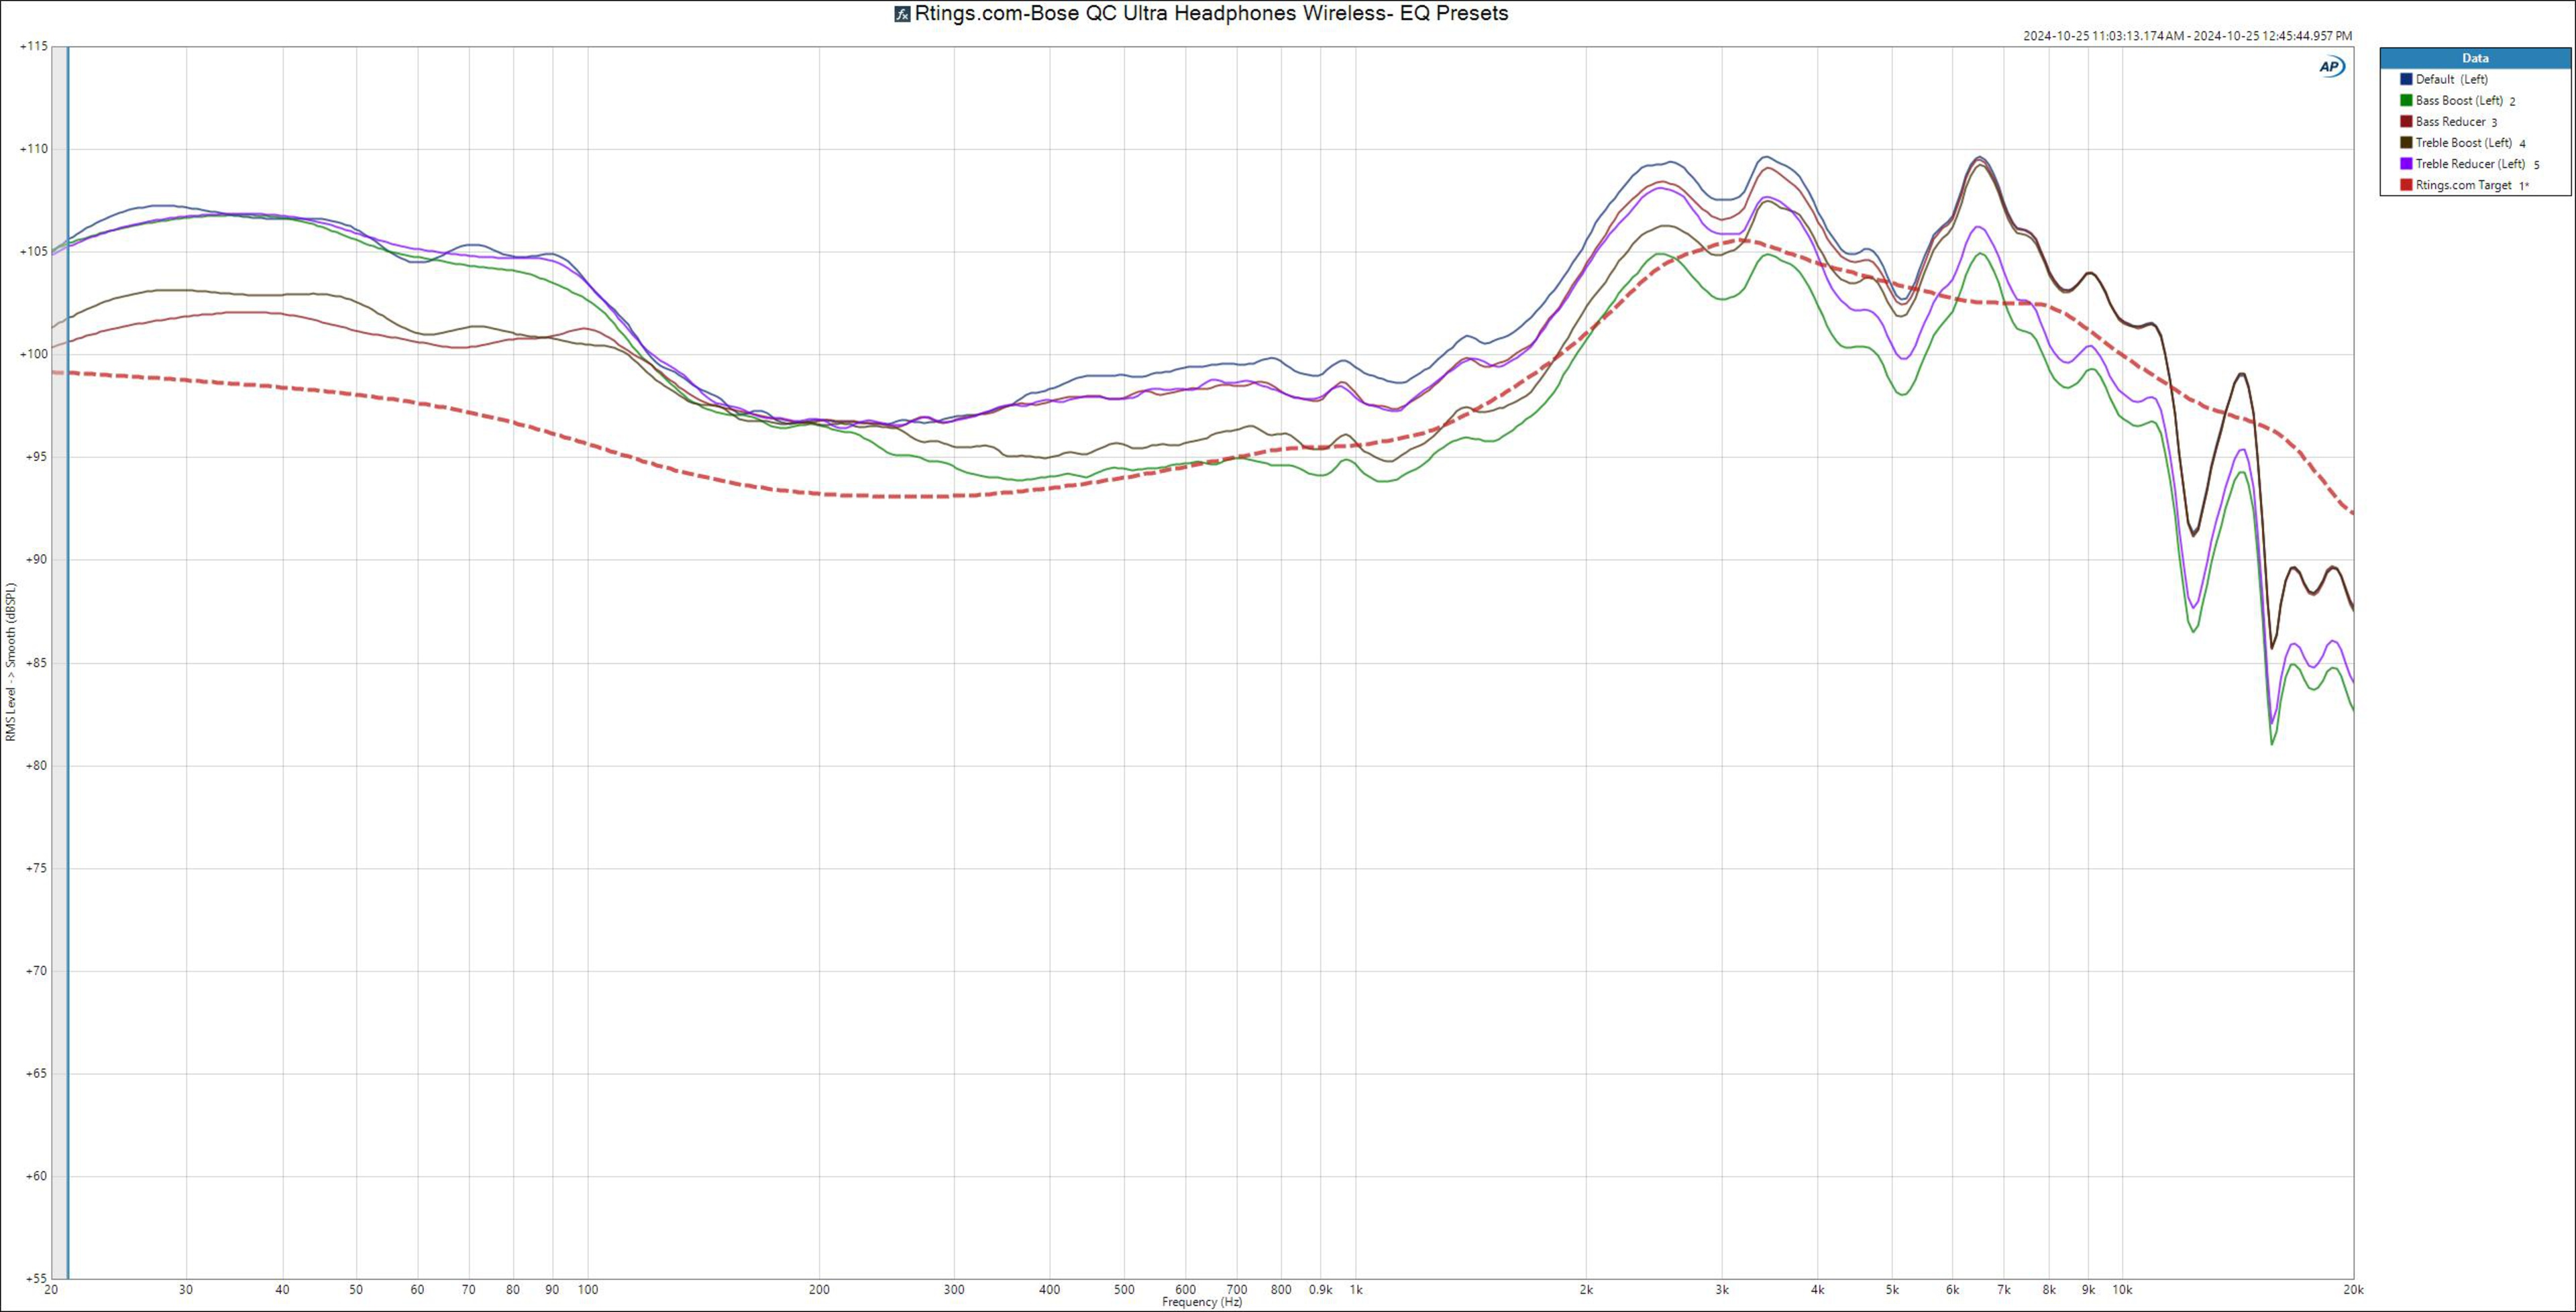Click the brown Treble Boost legend swatch

click(x=2406, y=143)
